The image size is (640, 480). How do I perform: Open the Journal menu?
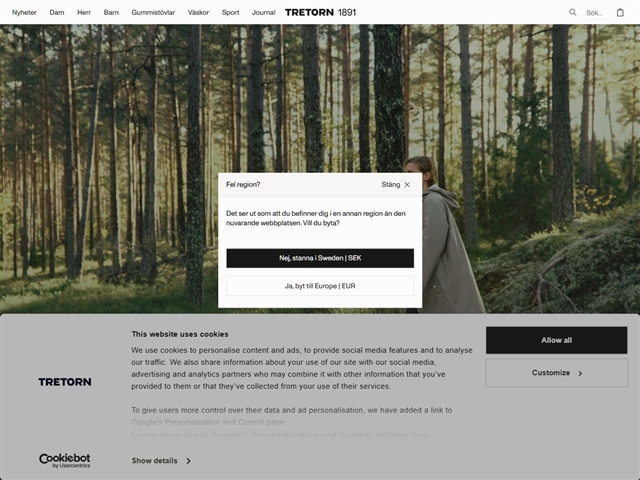click(264, 13)
